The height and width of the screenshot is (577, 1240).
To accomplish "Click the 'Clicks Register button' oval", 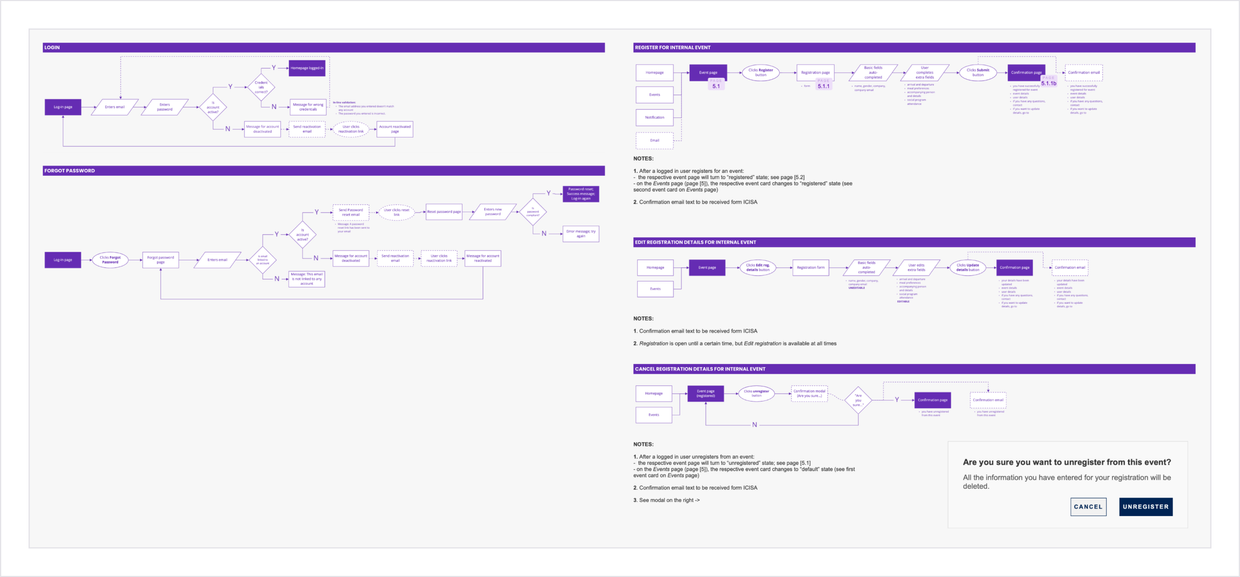I will pyautogui.click(x=762, y=72).
